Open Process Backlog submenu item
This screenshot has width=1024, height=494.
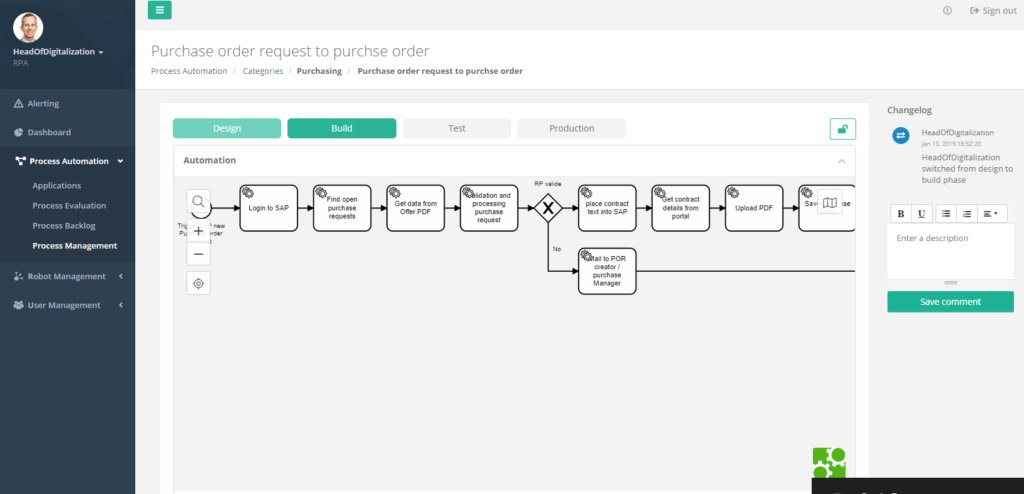(x=64, y=225)
